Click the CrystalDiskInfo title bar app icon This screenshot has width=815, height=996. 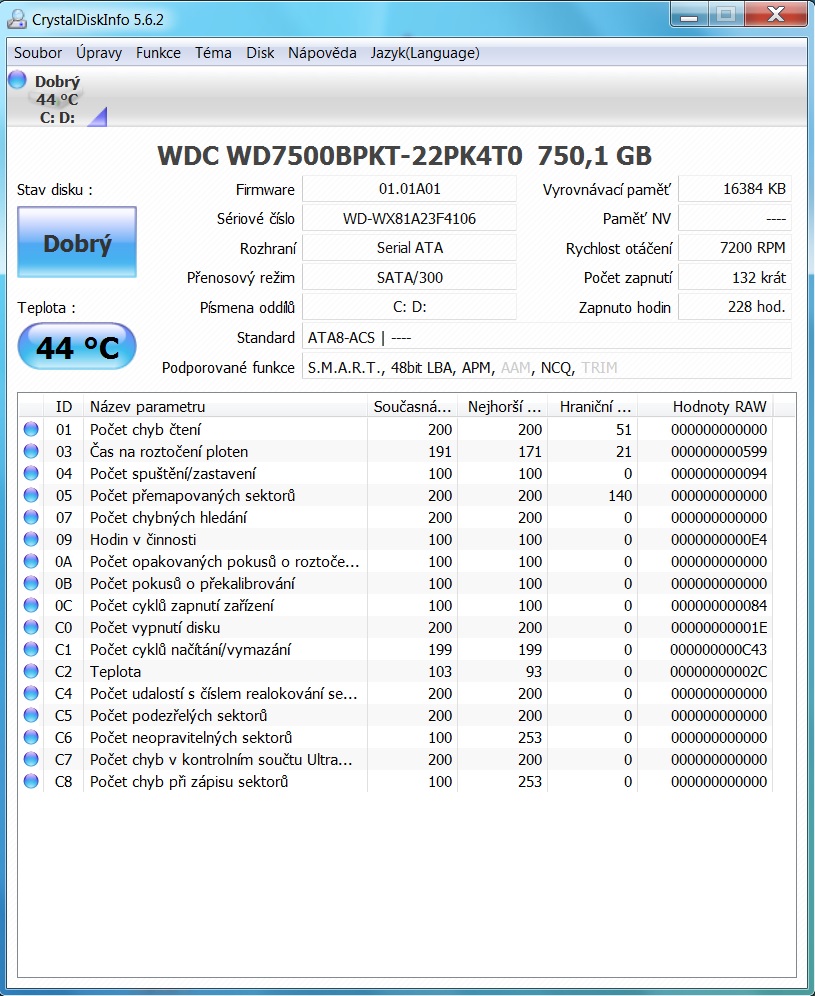(17, 18)
